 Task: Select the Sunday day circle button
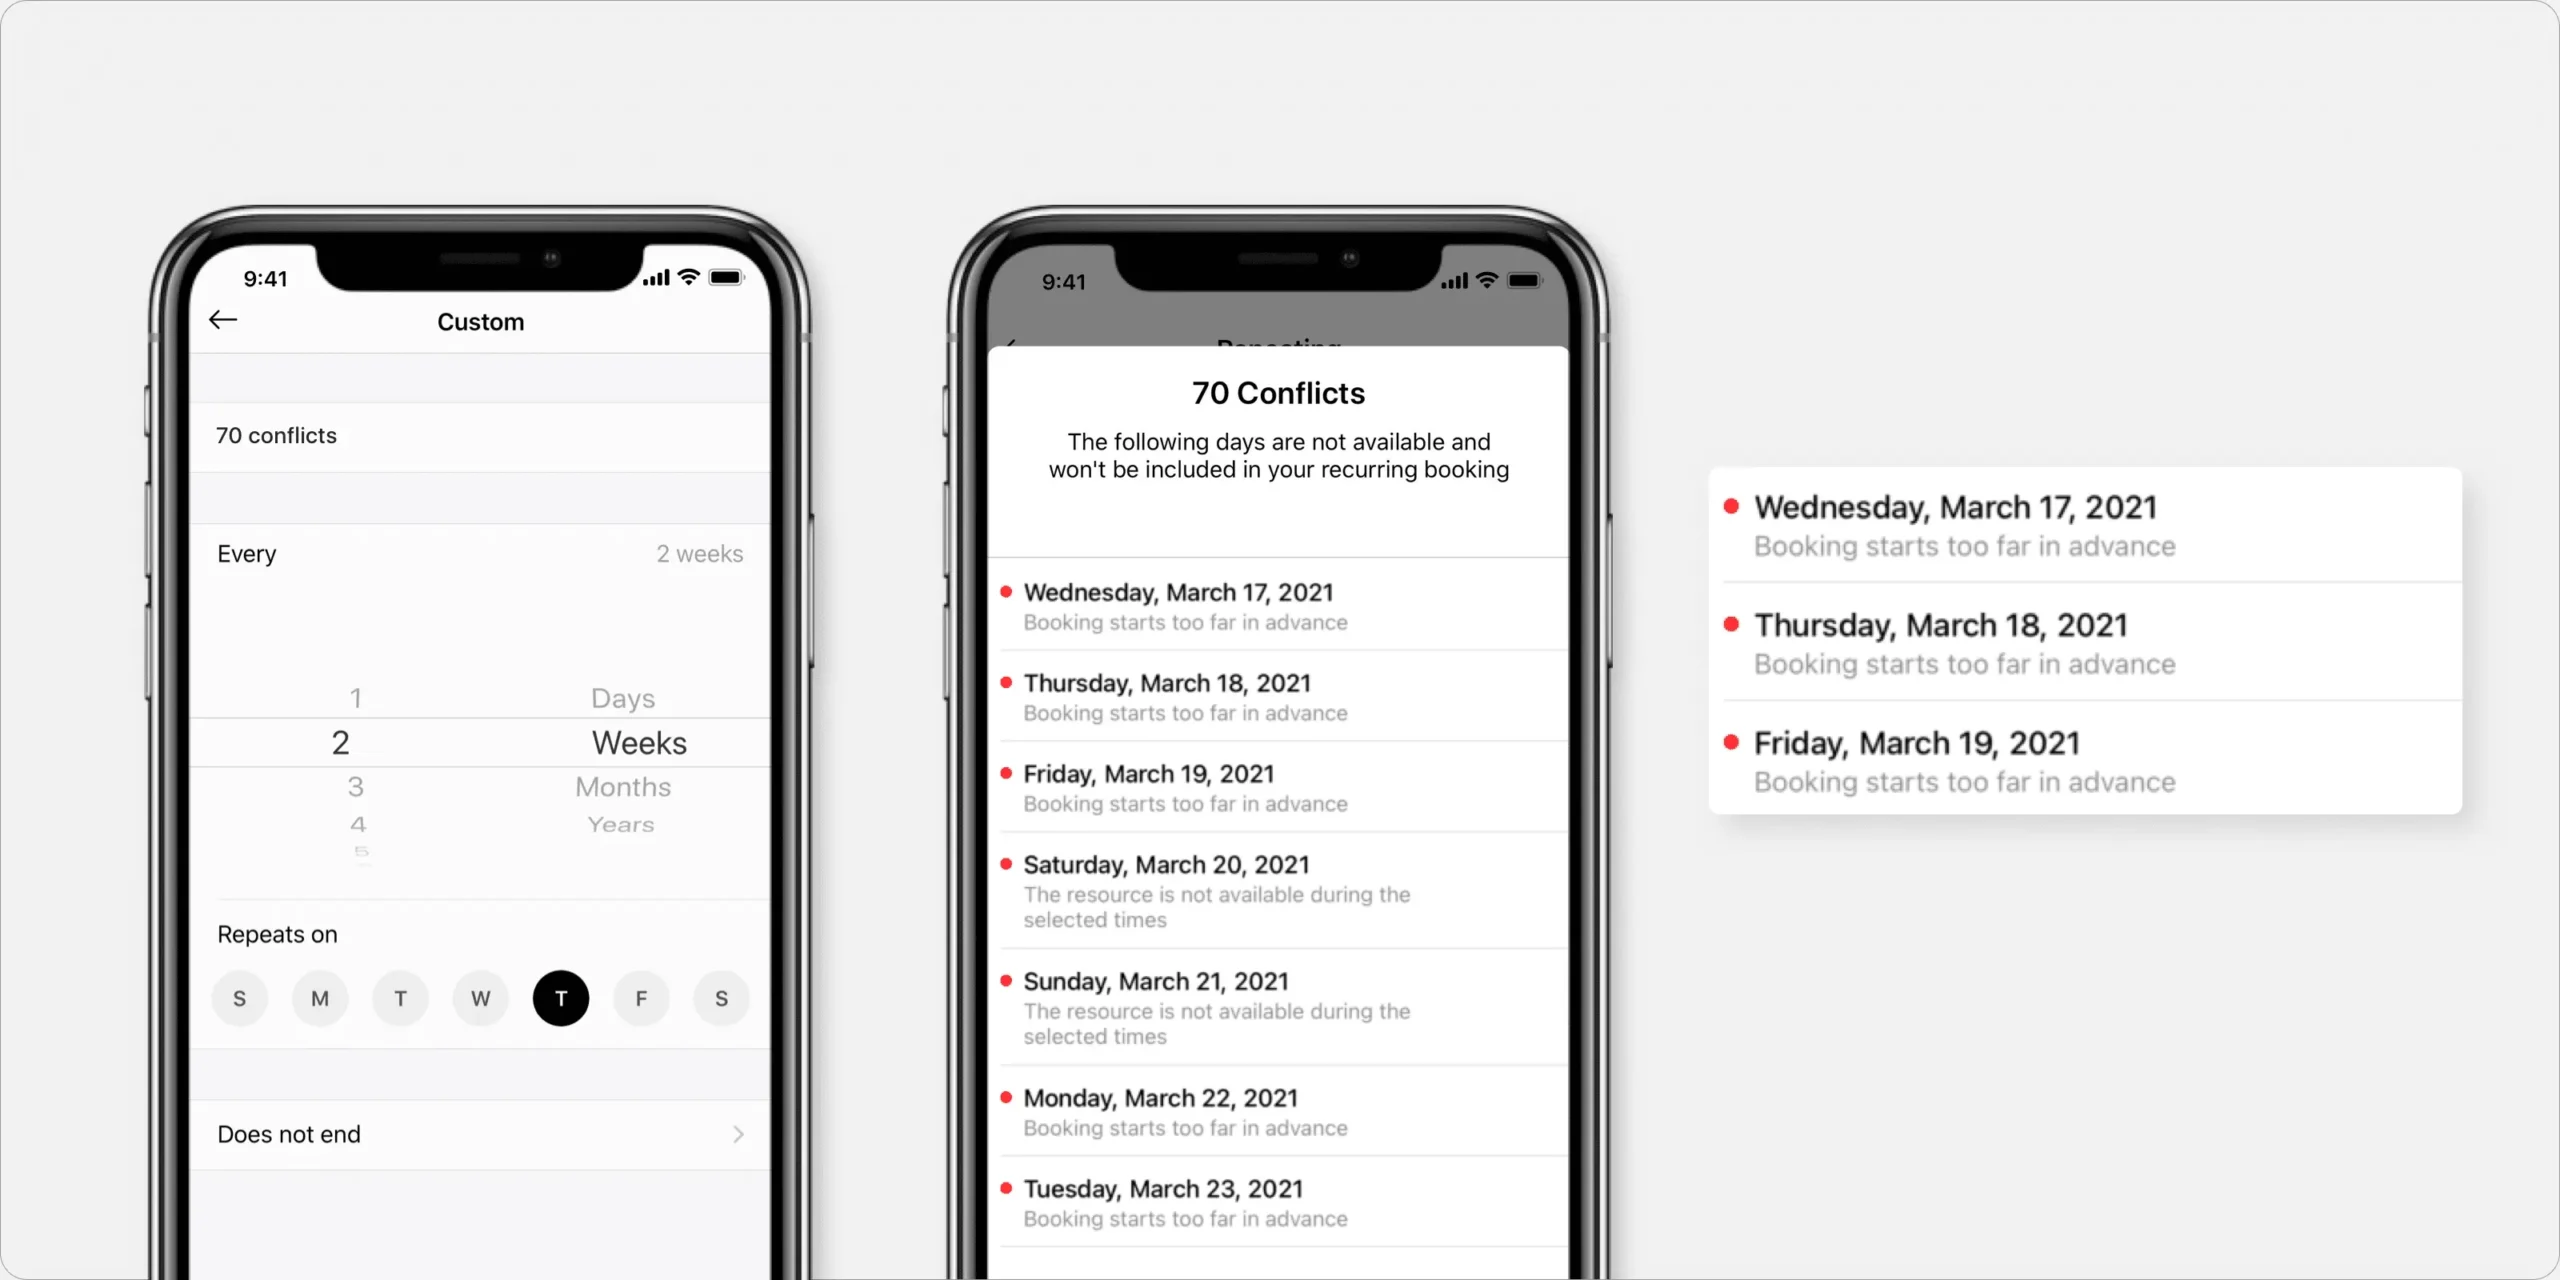(240, 998)
